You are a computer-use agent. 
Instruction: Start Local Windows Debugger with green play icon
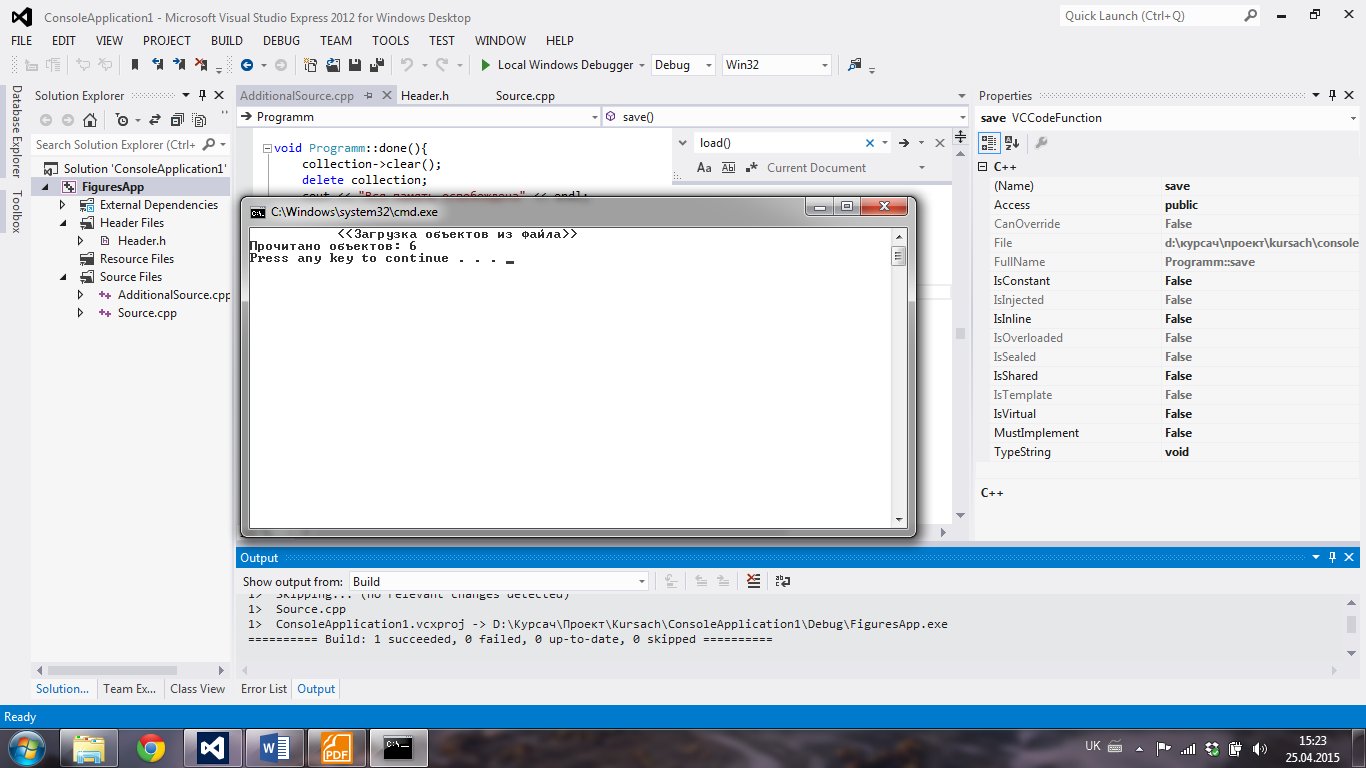tap(485, 65)
